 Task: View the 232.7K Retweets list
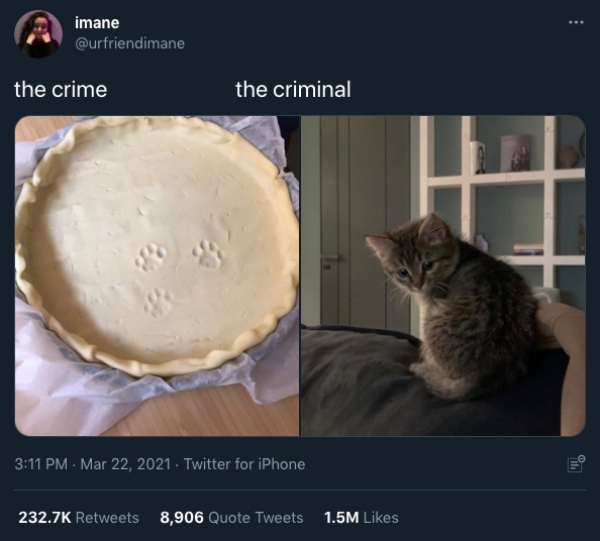(x=78, y=518)
